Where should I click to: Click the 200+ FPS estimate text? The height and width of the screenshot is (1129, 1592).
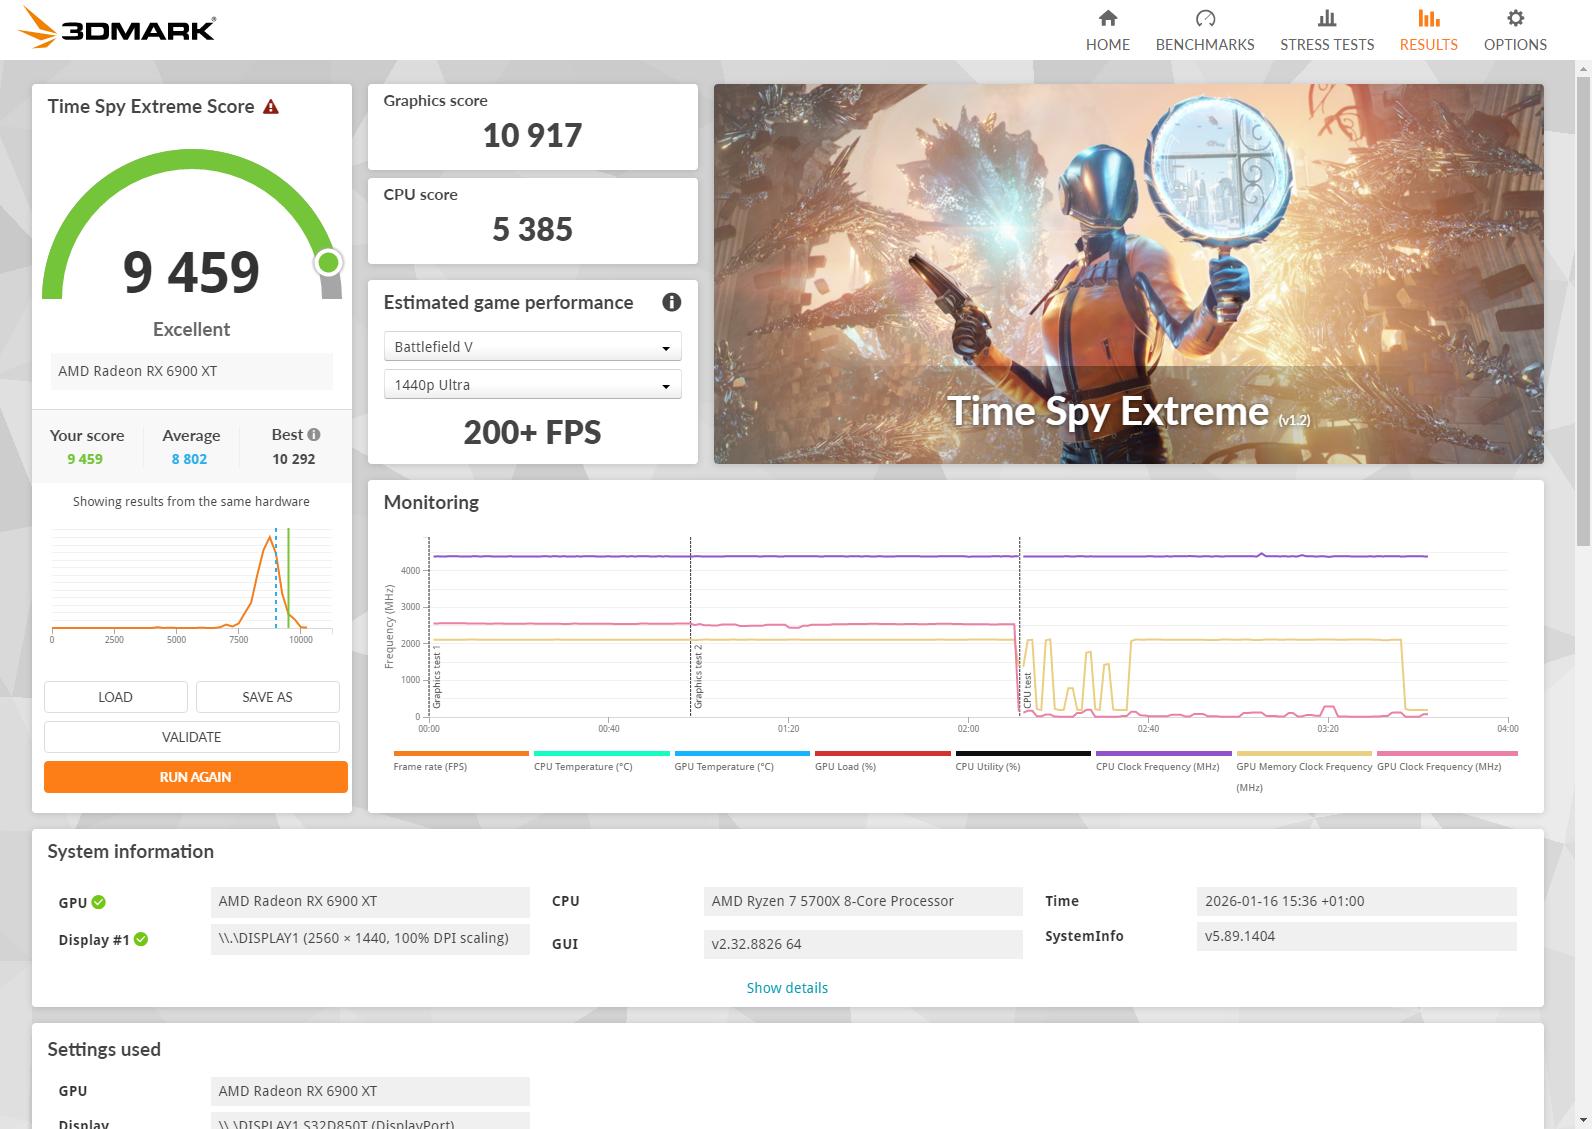coord(532,432)
